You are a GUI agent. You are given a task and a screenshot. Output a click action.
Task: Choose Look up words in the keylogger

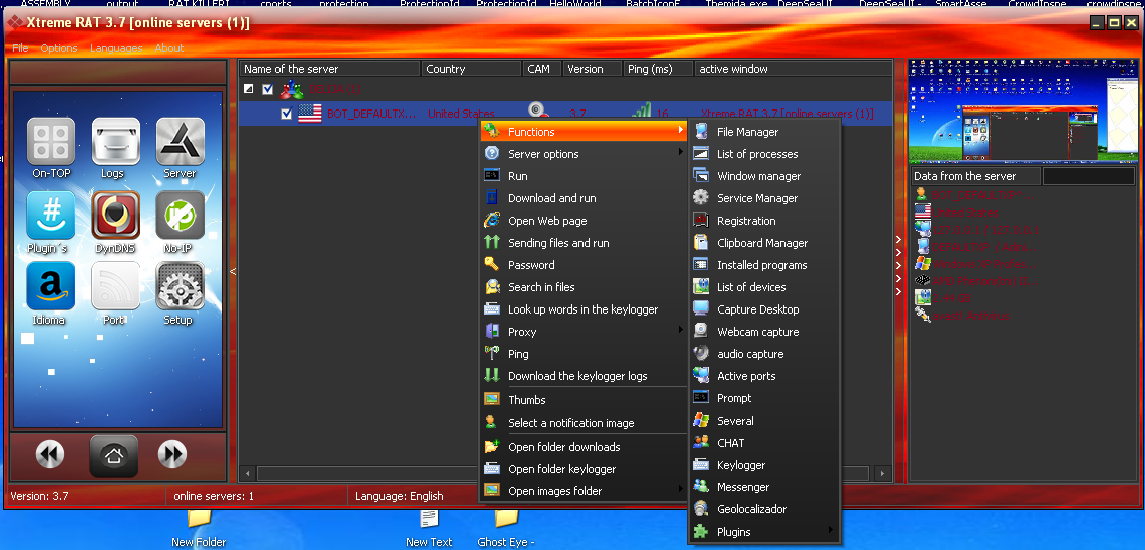click(x=584, y=310)
